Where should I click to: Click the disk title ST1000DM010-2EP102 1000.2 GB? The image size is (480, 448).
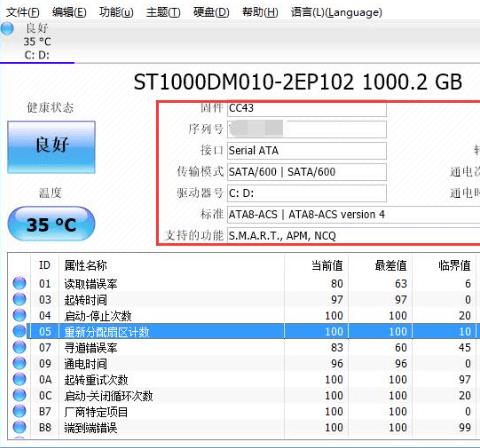pyautogui.click(x=298, y=82)
